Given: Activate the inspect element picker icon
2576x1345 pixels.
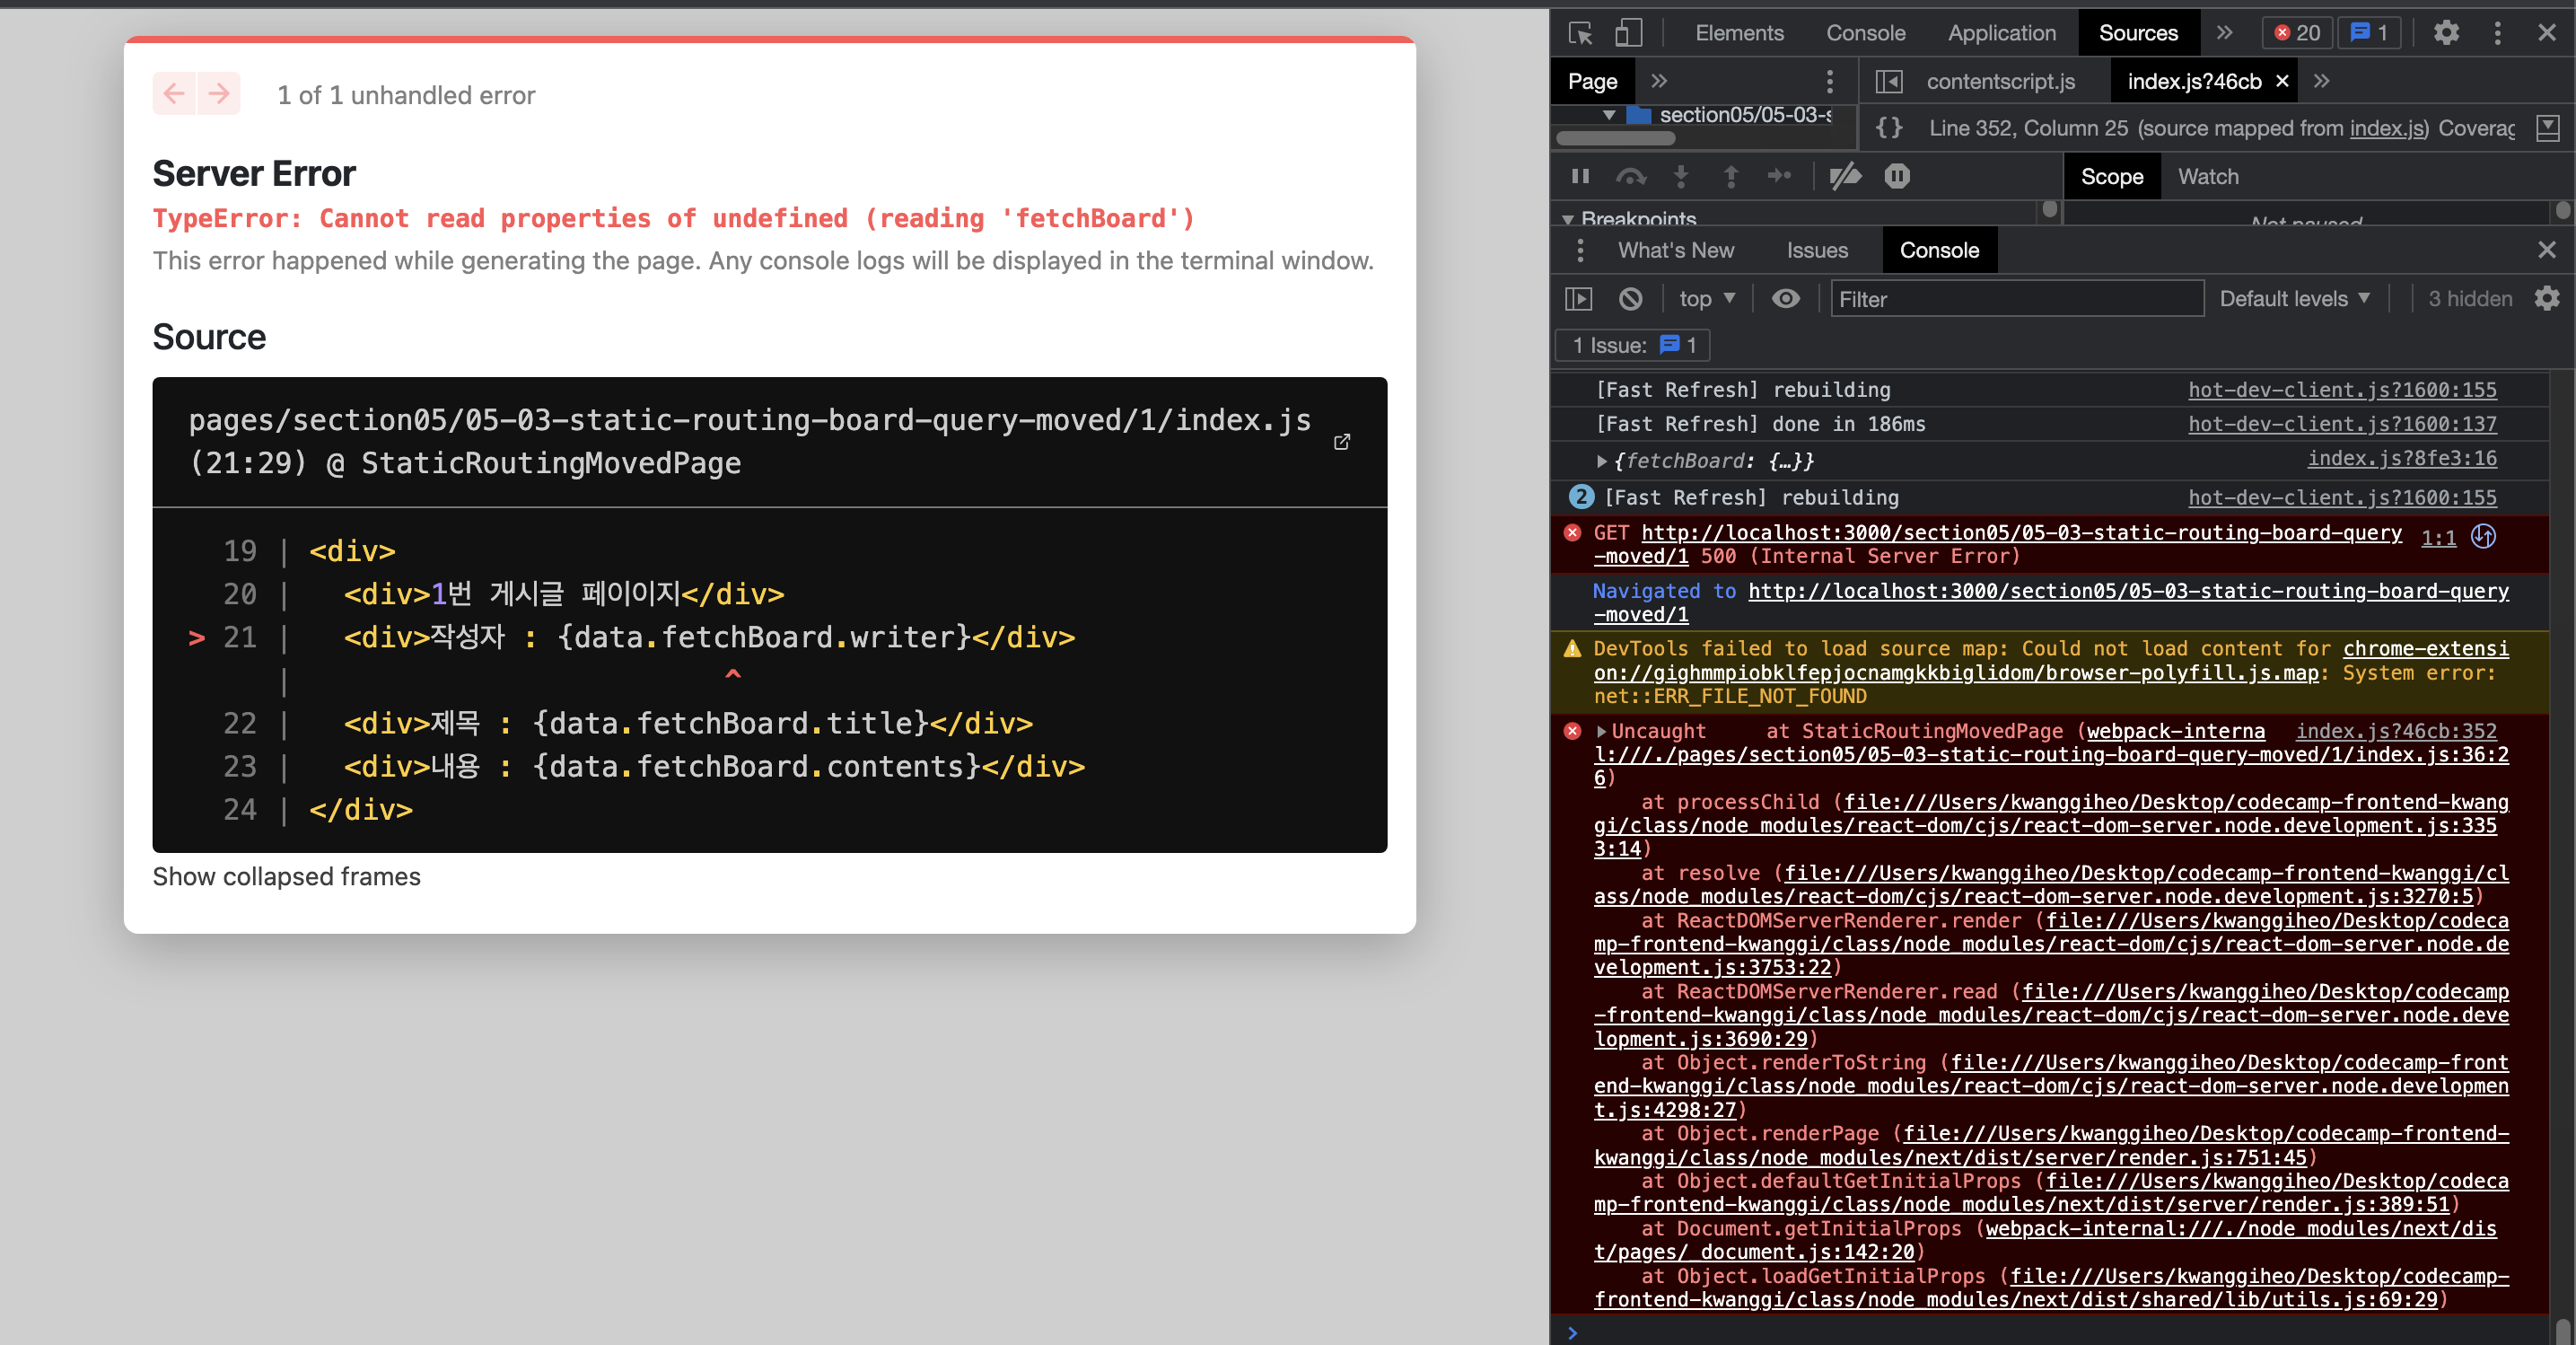Looking at the screenshot, I should (x=1581, y=33).
